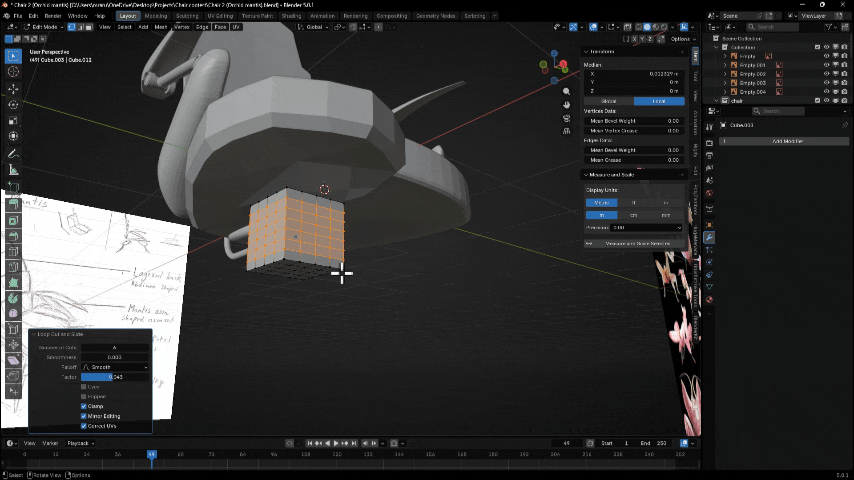The image size is (854, 480).
Task: Uncheck the Clamp checkbox
Action: click(x=83, y=406)
